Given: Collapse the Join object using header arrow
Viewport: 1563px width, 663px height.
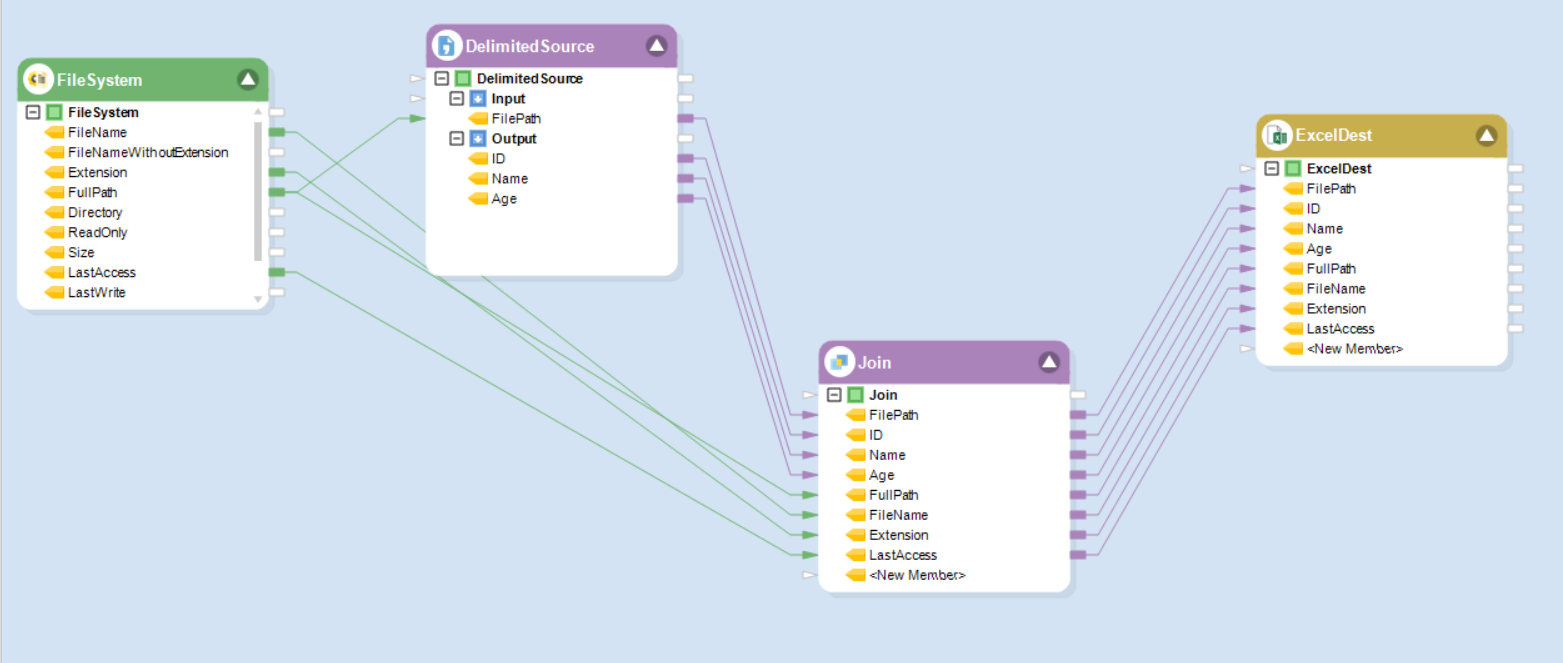Looking at the screenshot, I should [1048, 362].
